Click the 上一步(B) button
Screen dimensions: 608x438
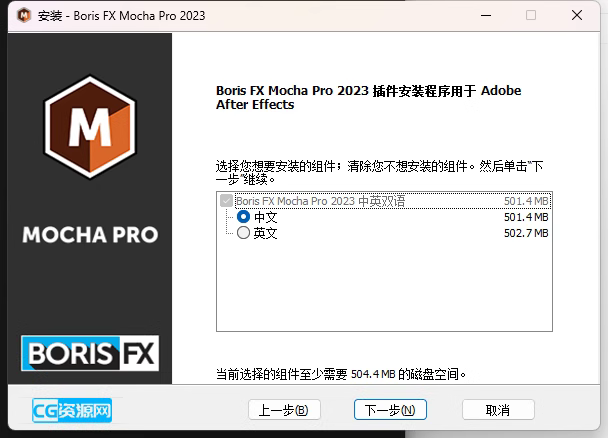(284, 410)
